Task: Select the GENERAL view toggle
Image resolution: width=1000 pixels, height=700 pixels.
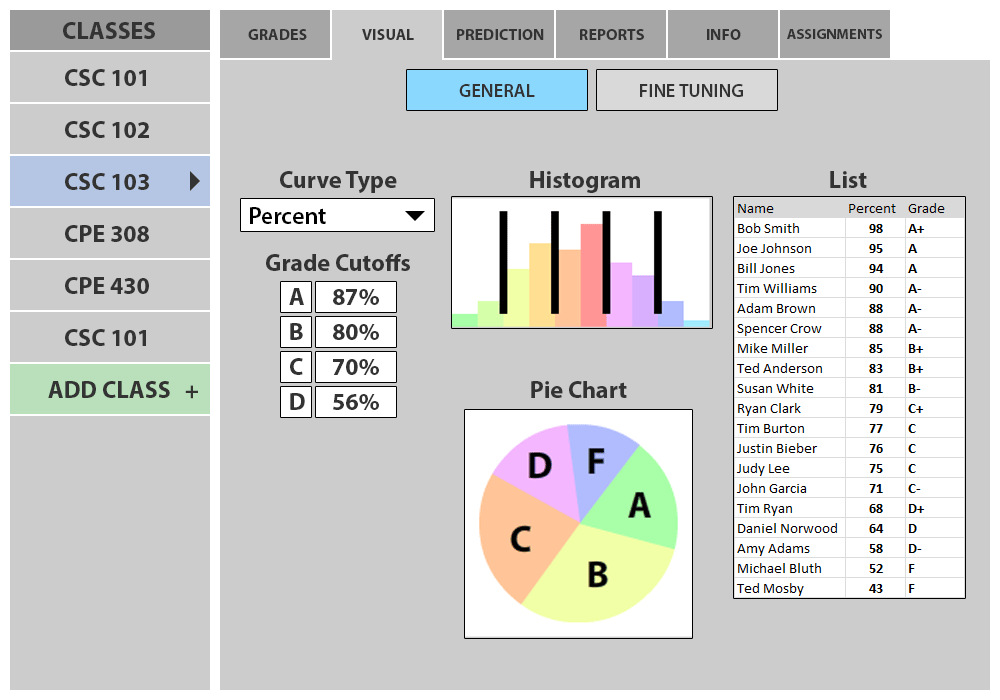Action: coord(497,90)
